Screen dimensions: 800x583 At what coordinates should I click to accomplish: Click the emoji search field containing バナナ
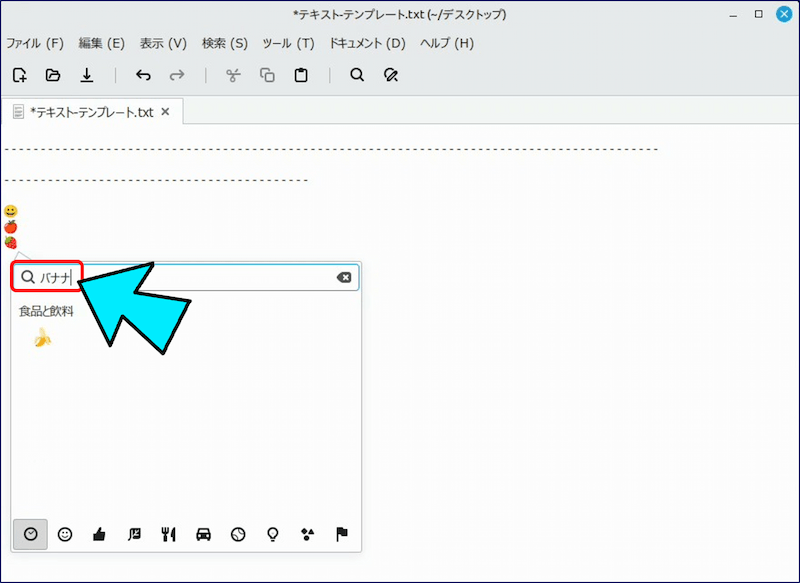click(x=190, y=277)
